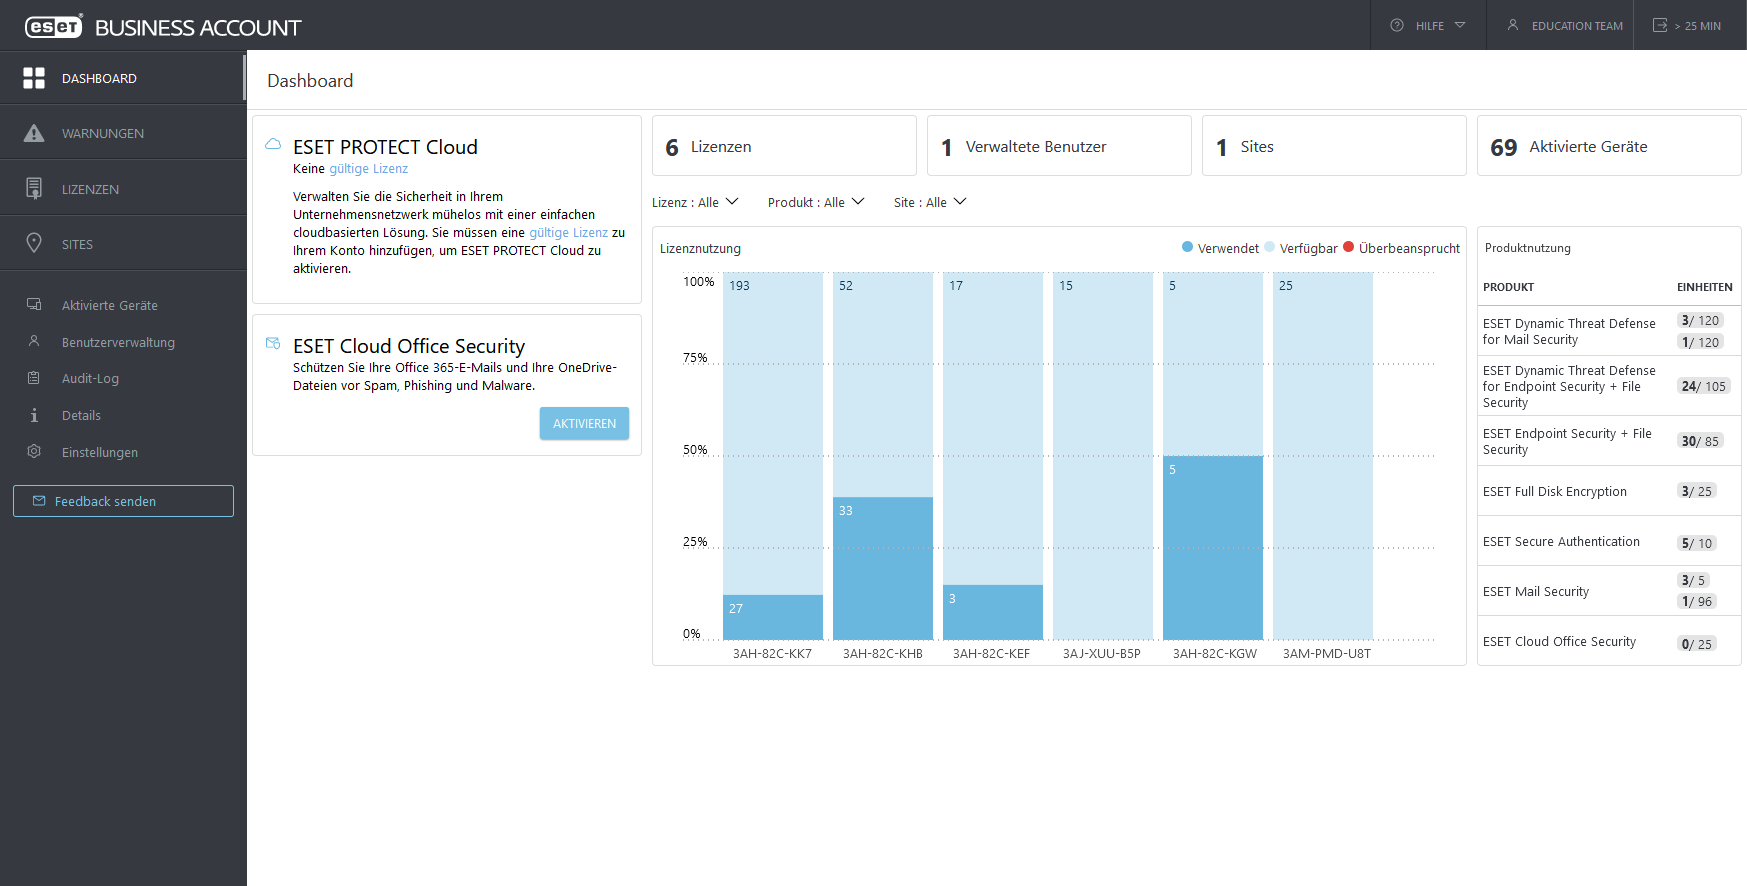This screenshot has height=886, width=1747.
Task: Expand the Lizenz: Alle filter dropdown
Action: 695,202
